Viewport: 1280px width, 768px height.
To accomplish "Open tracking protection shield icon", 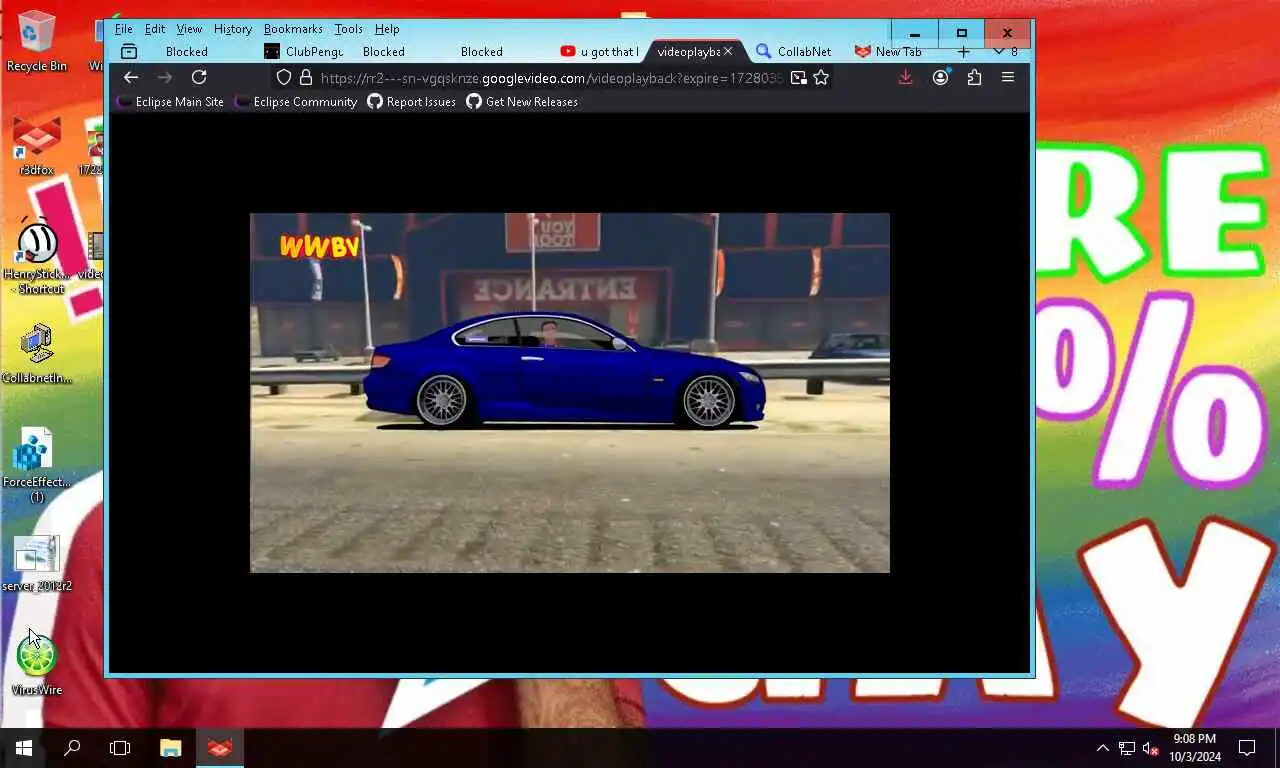I will pos(284,77).
